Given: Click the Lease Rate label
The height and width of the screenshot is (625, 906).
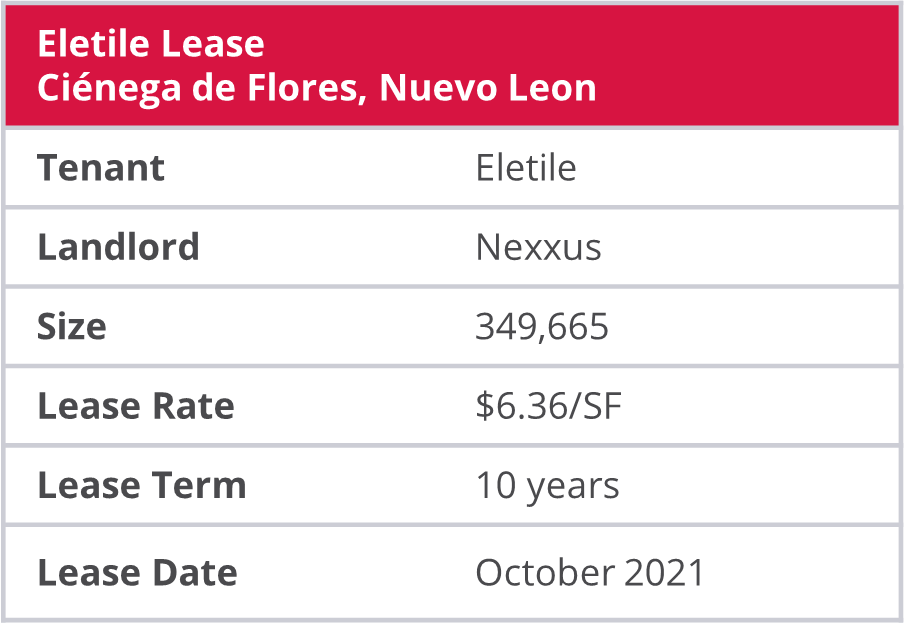Looking at the screenshot, I should [x=136, y=406].
